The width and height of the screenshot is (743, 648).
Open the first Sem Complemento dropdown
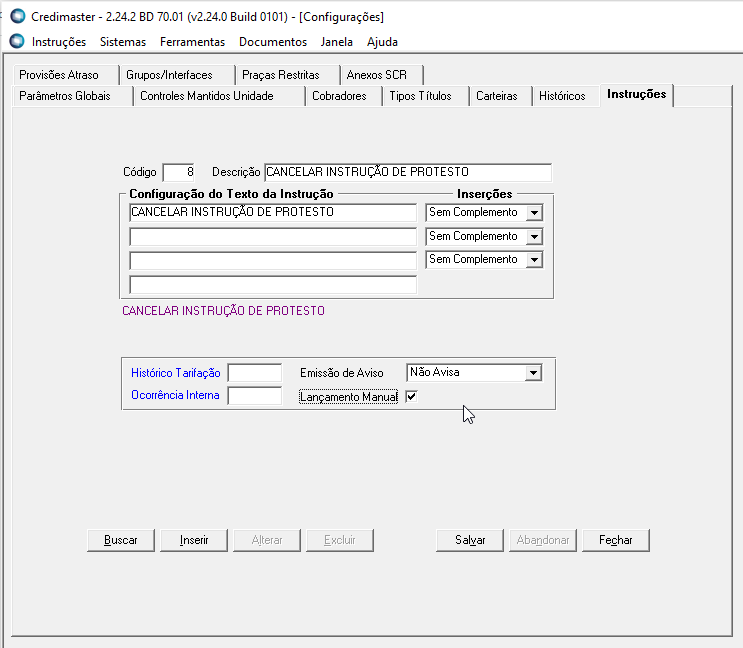(534, 213)
